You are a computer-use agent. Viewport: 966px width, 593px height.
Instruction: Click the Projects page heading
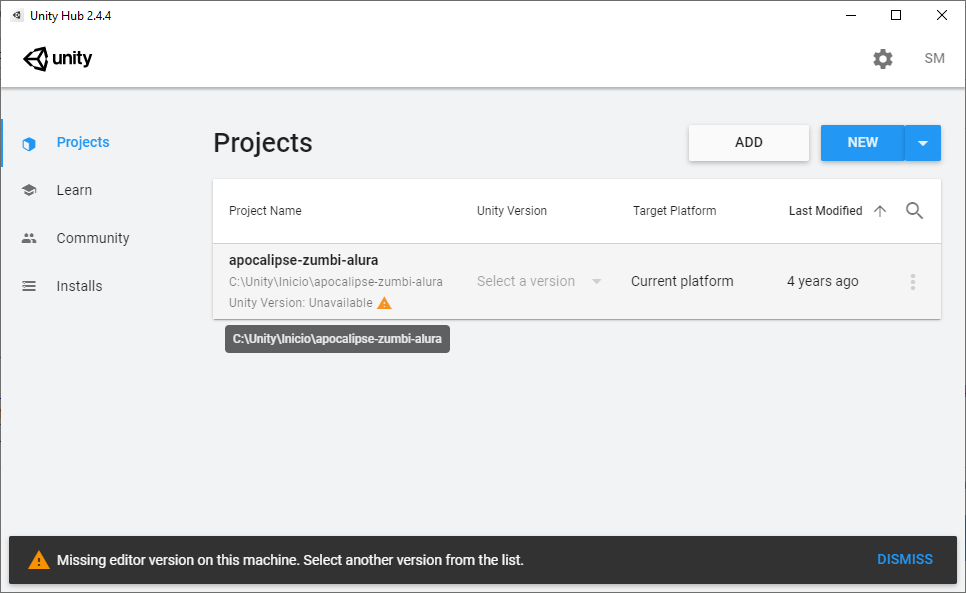pyautogui.click(x=263, y=143)
